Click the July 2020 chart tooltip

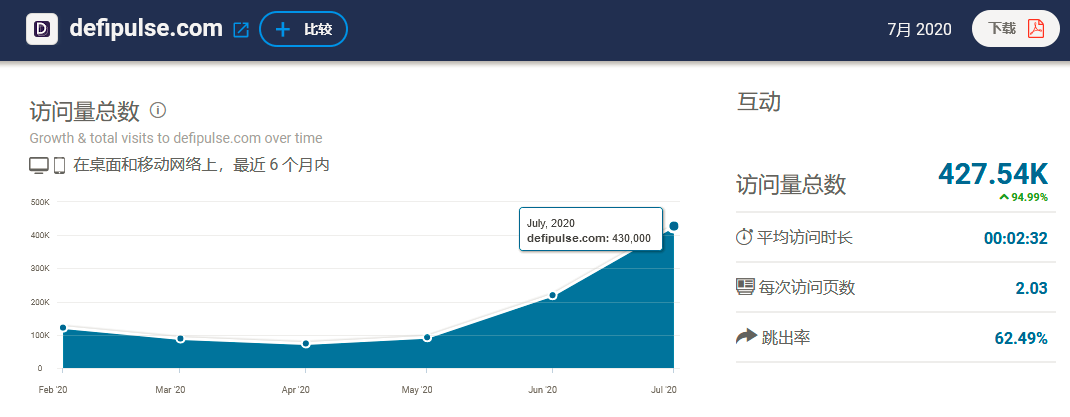(x=590, y=229)
